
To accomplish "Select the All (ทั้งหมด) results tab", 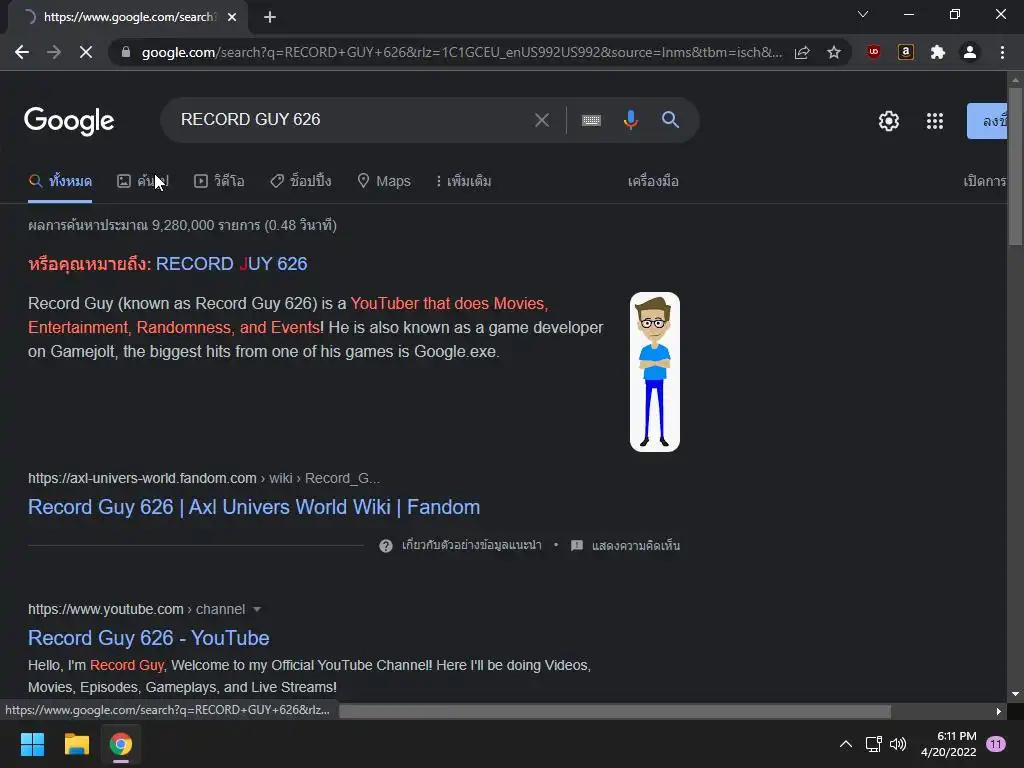I will pos(60,181).
